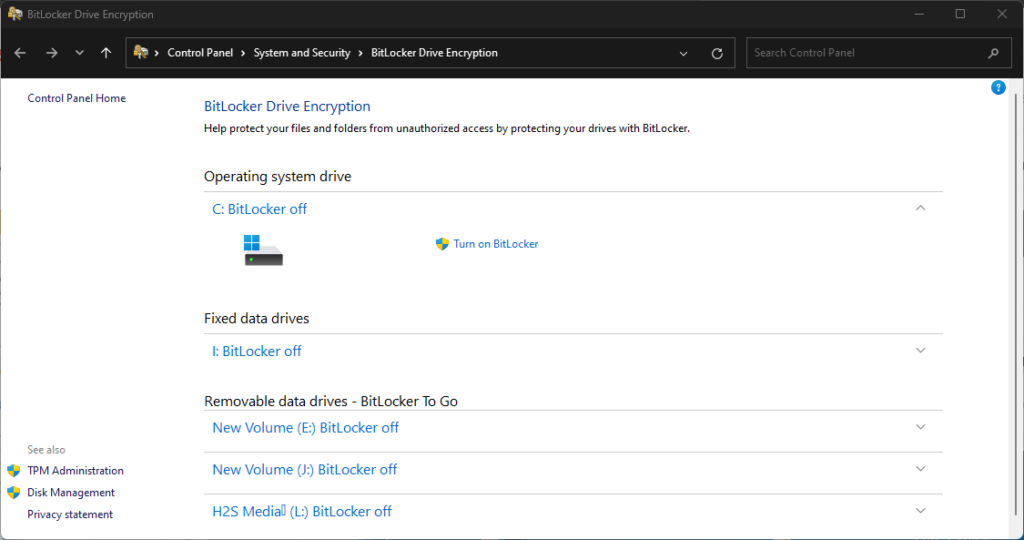Click Turn on BitLocker link

pyautogui.click(x=495, y=244)
